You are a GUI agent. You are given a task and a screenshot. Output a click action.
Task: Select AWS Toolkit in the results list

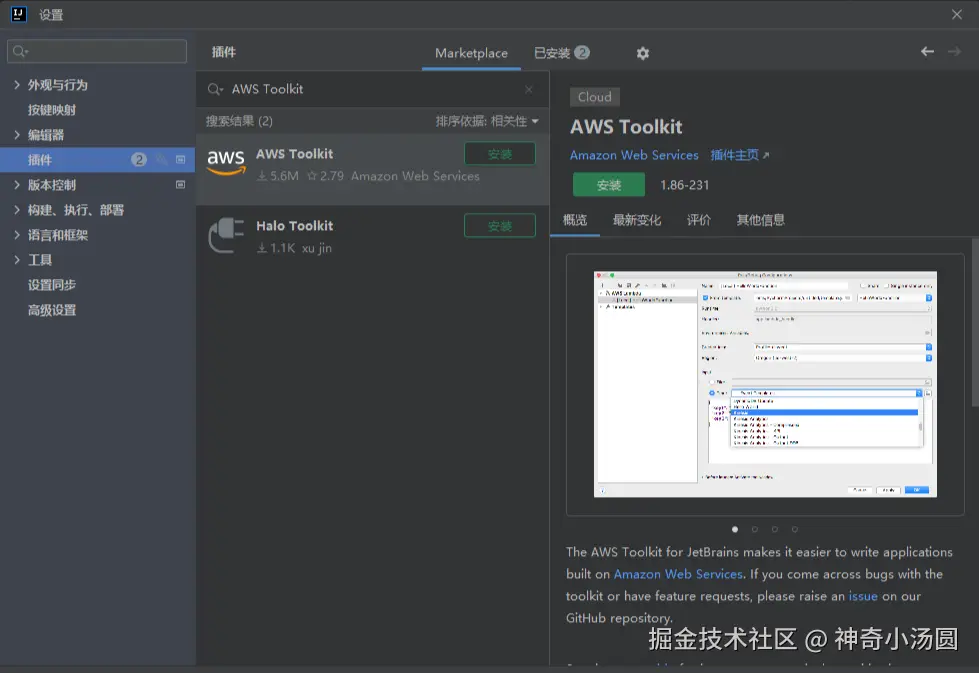[373, 169]
